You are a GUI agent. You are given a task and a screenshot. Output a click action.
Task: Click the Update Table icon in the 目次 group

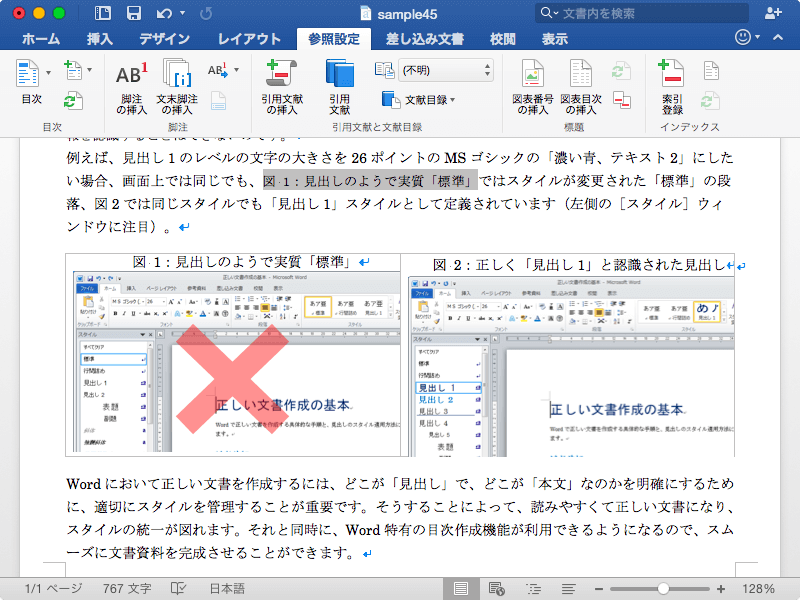(x=73, y=101)
